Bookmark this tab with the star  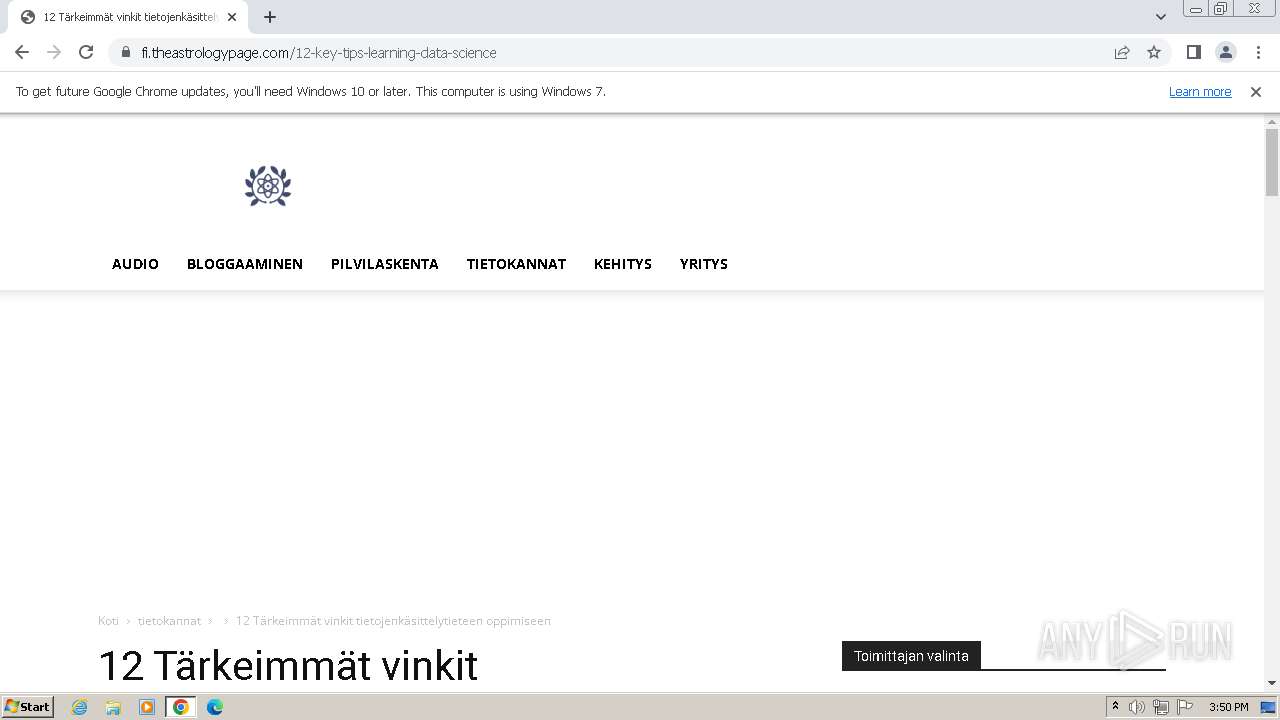[1154, 52]
